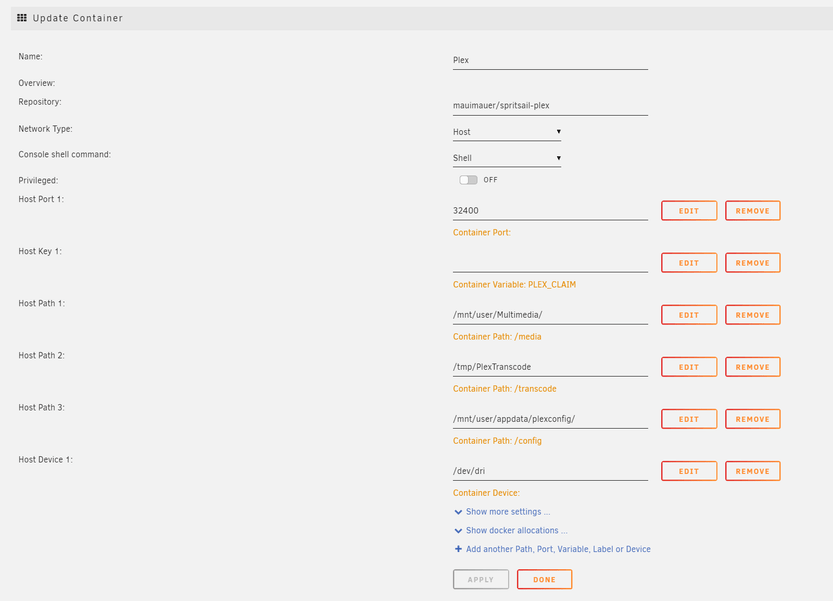
Task: Edit the PLEX_CLAIM Host Key 1
Action: pyautogui.click(x=689, y=263)
